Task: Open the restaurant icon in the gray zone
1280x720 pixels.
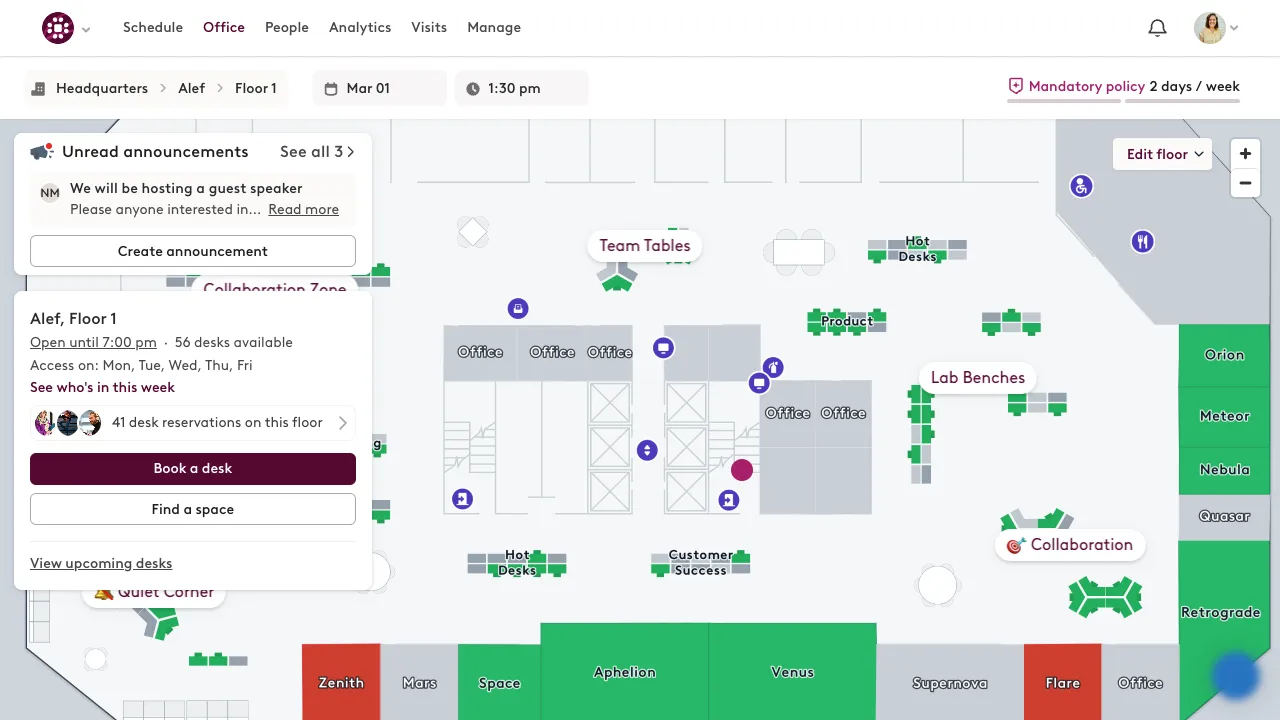Action: point(1142,241)
